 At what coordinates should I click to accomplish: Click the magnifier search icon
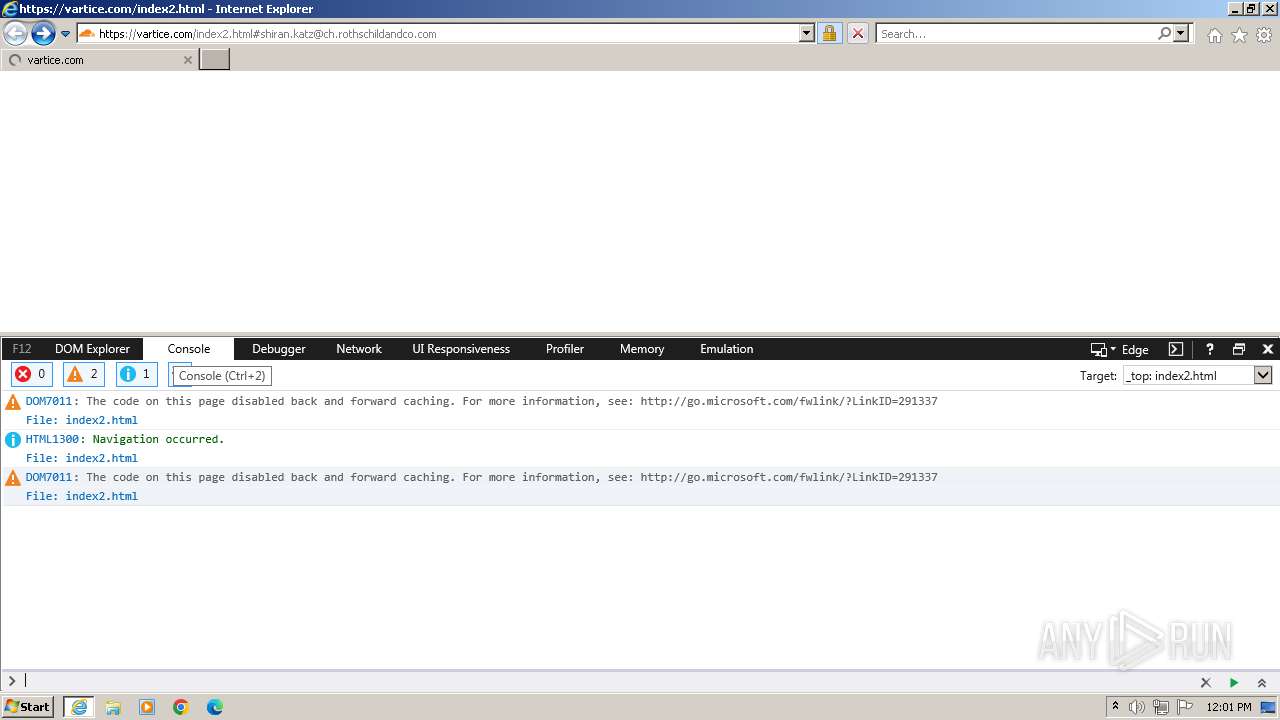tap(1164, 33)
